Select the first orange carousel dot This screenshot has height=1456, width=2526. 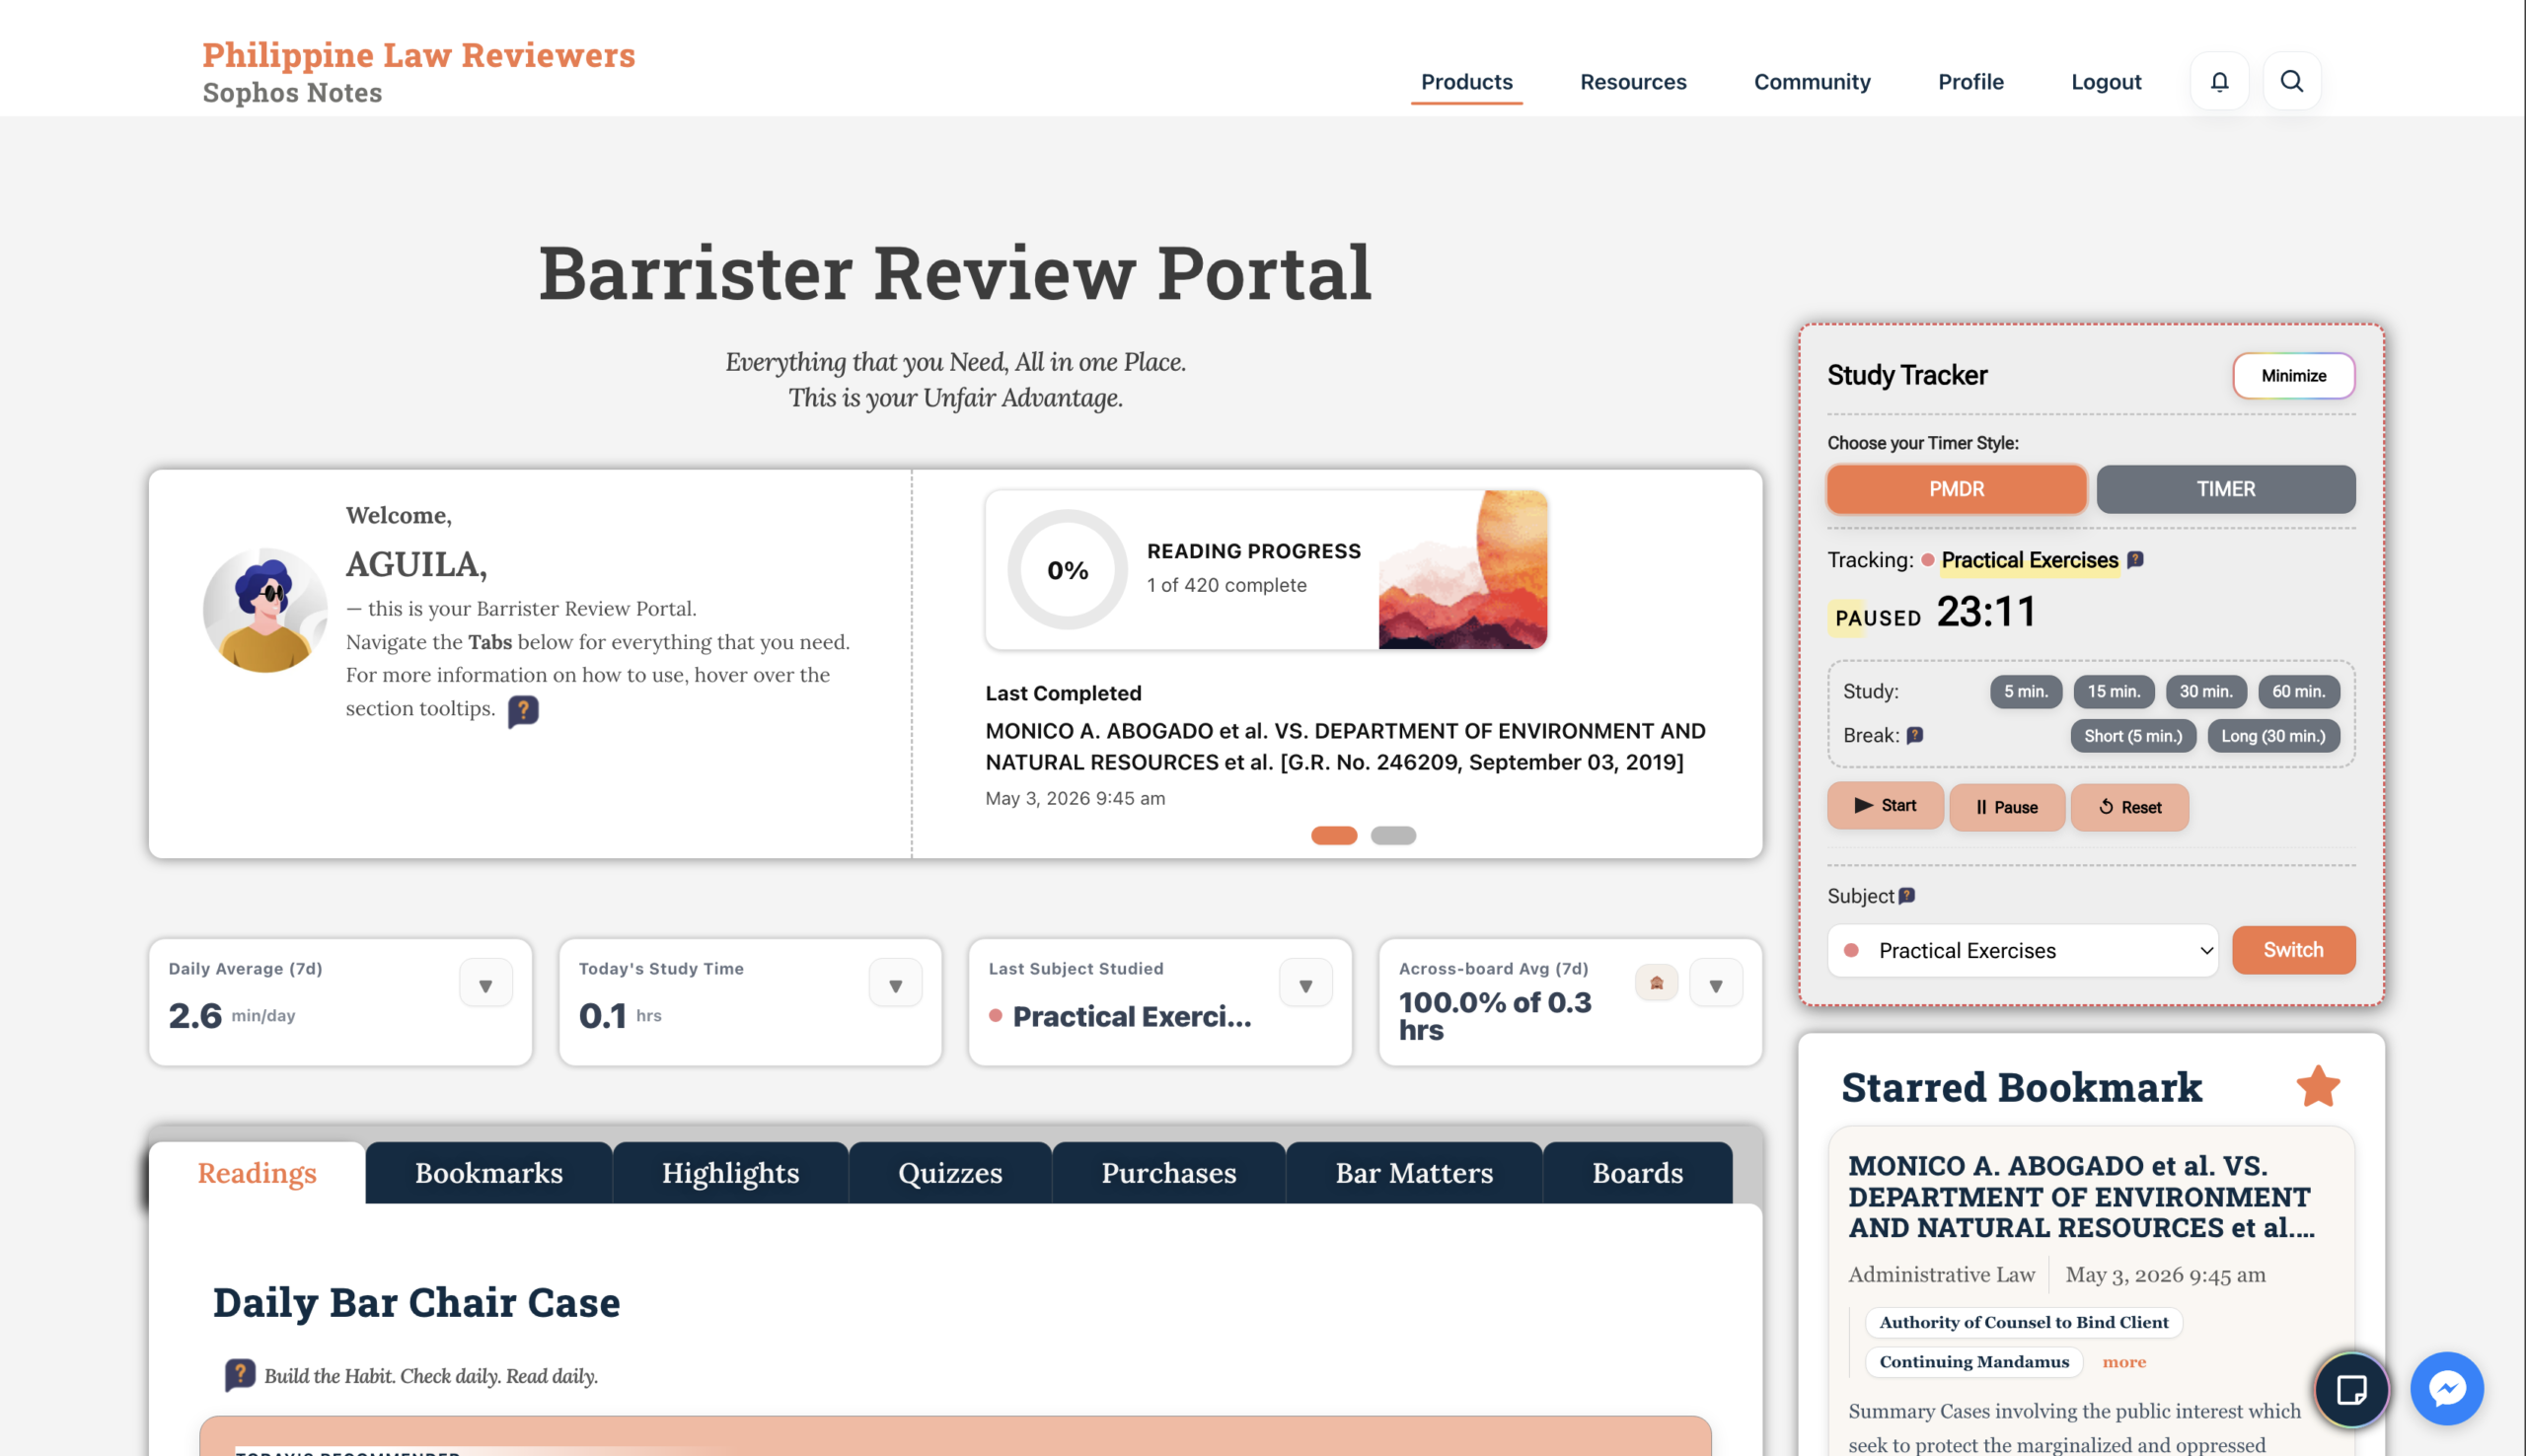coord(1334,836)
